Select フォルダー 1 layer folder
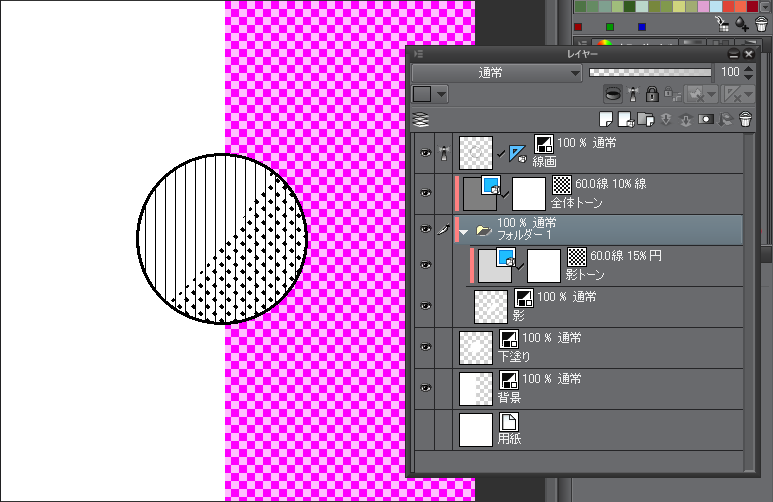 point(597,229)
